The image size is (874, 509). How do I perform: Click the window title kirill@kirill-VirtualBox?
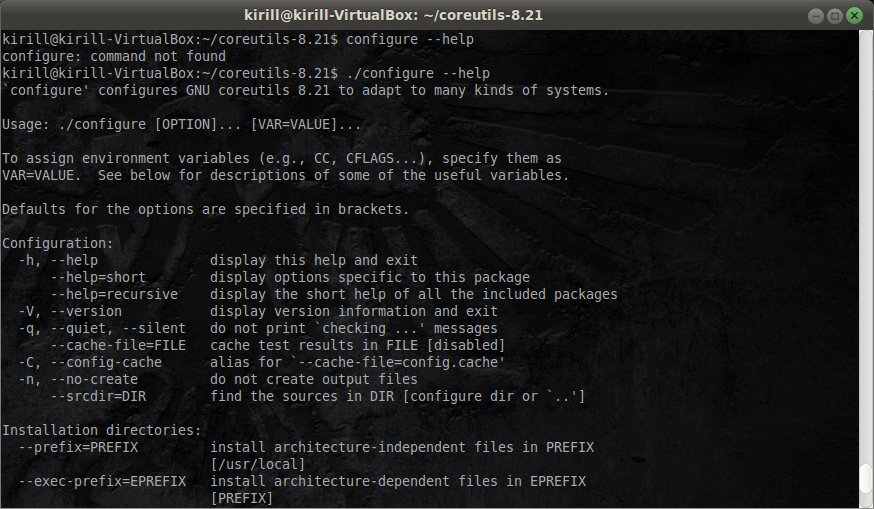394,15
